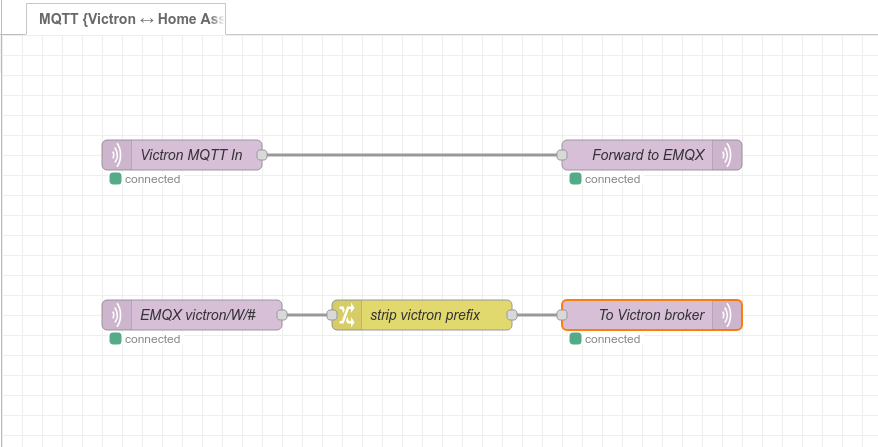Click input port of Forward to EMQX node
The width and height of the screenshot is (878, 447).
click(562, 155)
